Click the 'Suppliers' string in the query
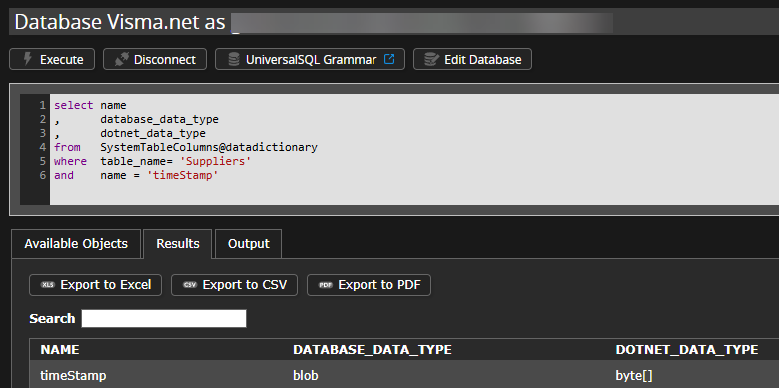This screenshot has height=388, width=779. [x=216, y=161]
